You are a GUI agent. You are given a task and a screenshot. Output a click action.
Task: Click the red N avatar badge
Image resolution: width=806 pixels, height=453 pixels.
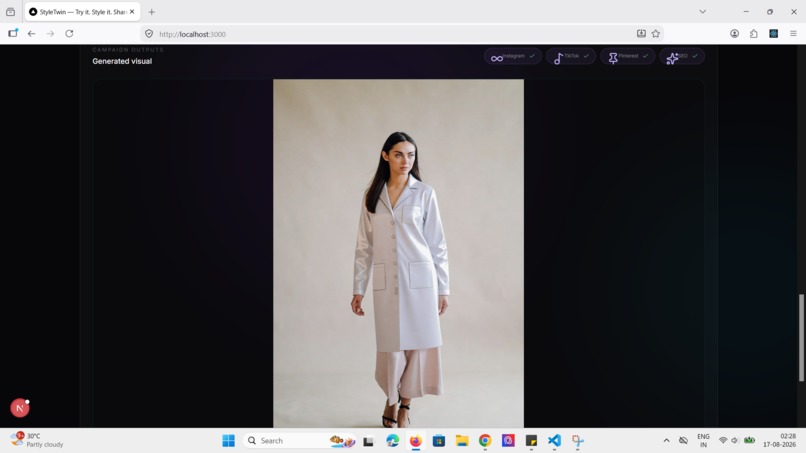pos(20,408)
